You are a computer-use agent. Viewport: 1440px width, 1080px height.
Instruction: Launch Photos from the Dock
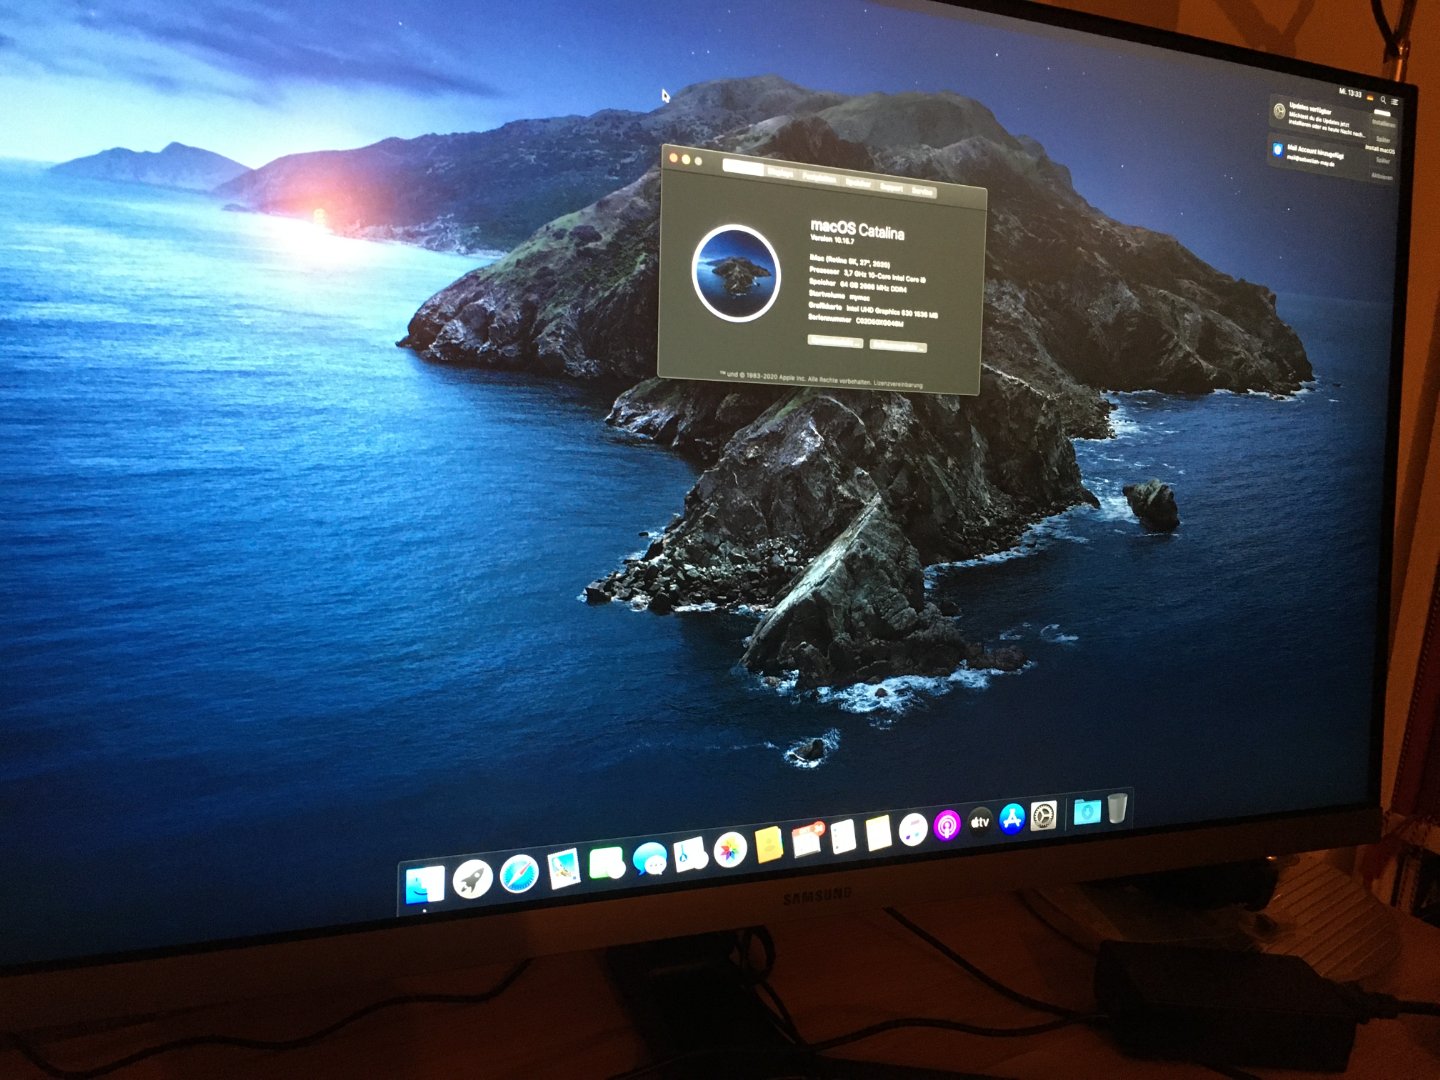(x=730, y=850)
